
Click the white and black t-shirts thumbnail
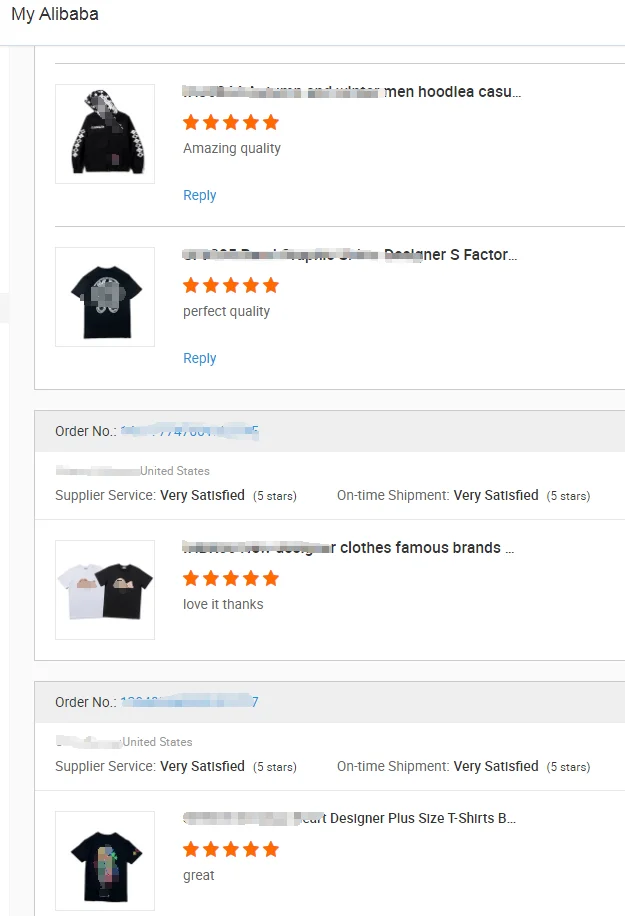[105, 590]
